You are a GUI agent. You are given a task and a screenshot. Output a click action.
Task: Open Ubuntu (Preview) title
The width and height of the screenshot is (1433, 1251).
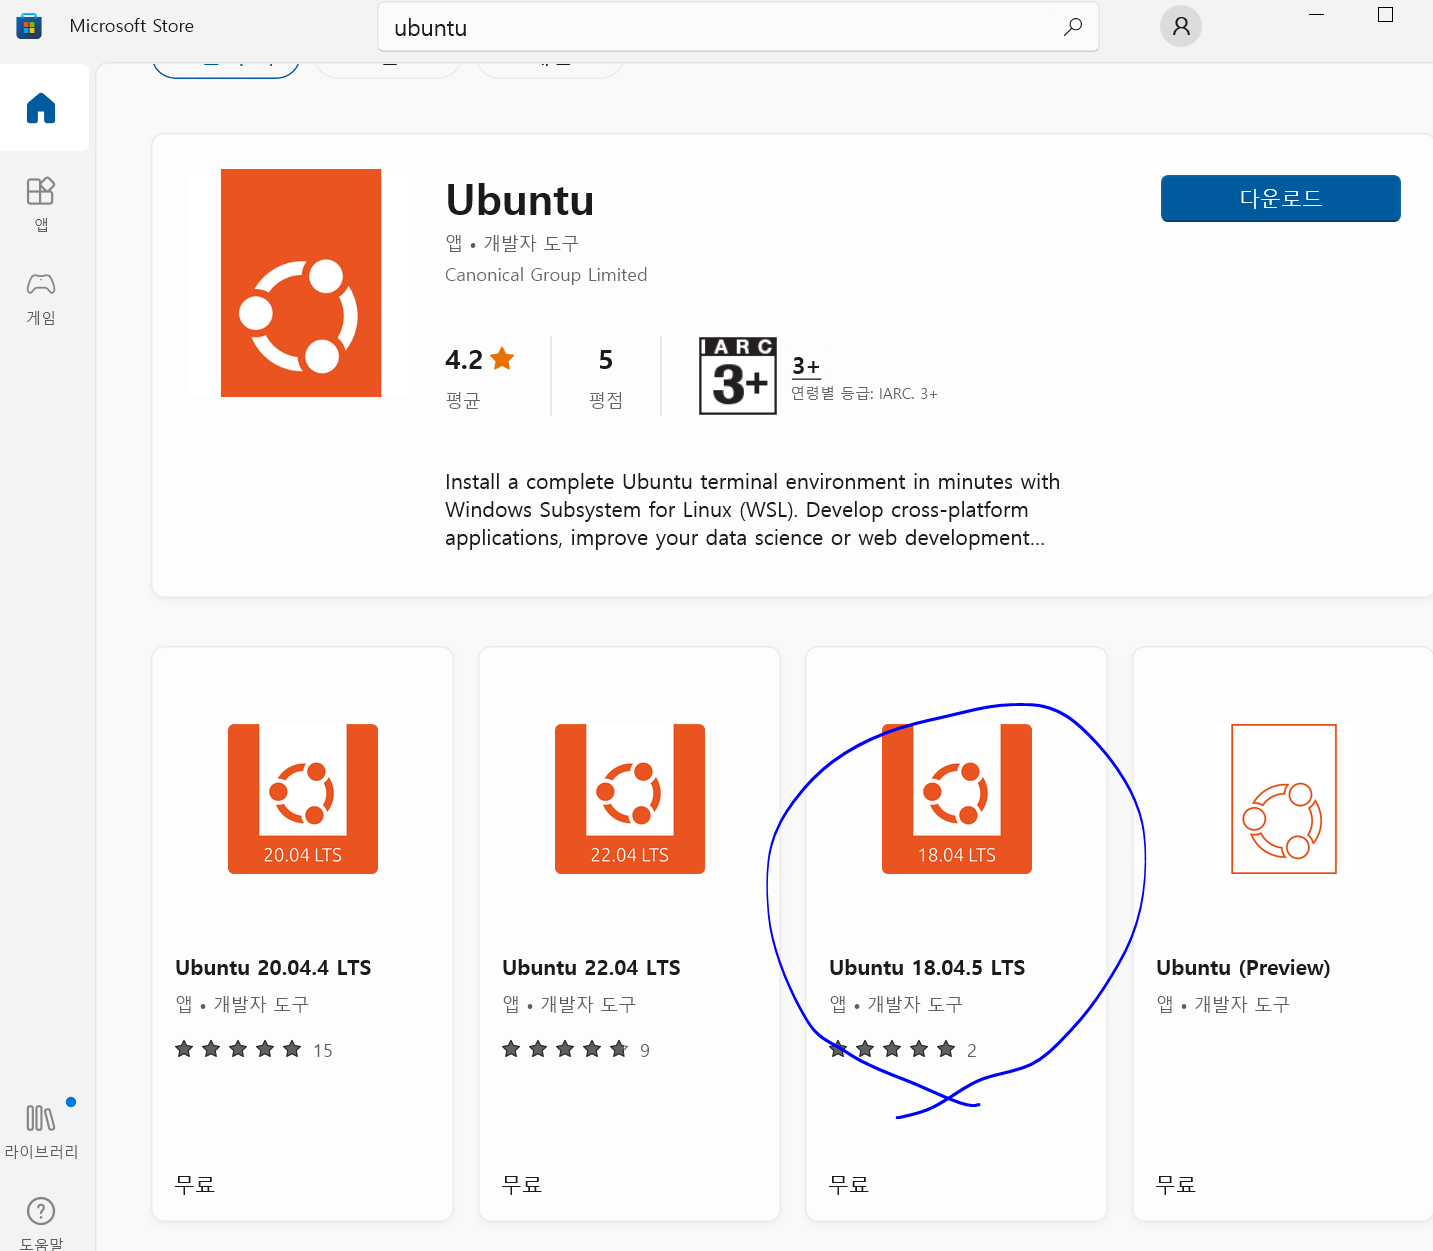1243,968
